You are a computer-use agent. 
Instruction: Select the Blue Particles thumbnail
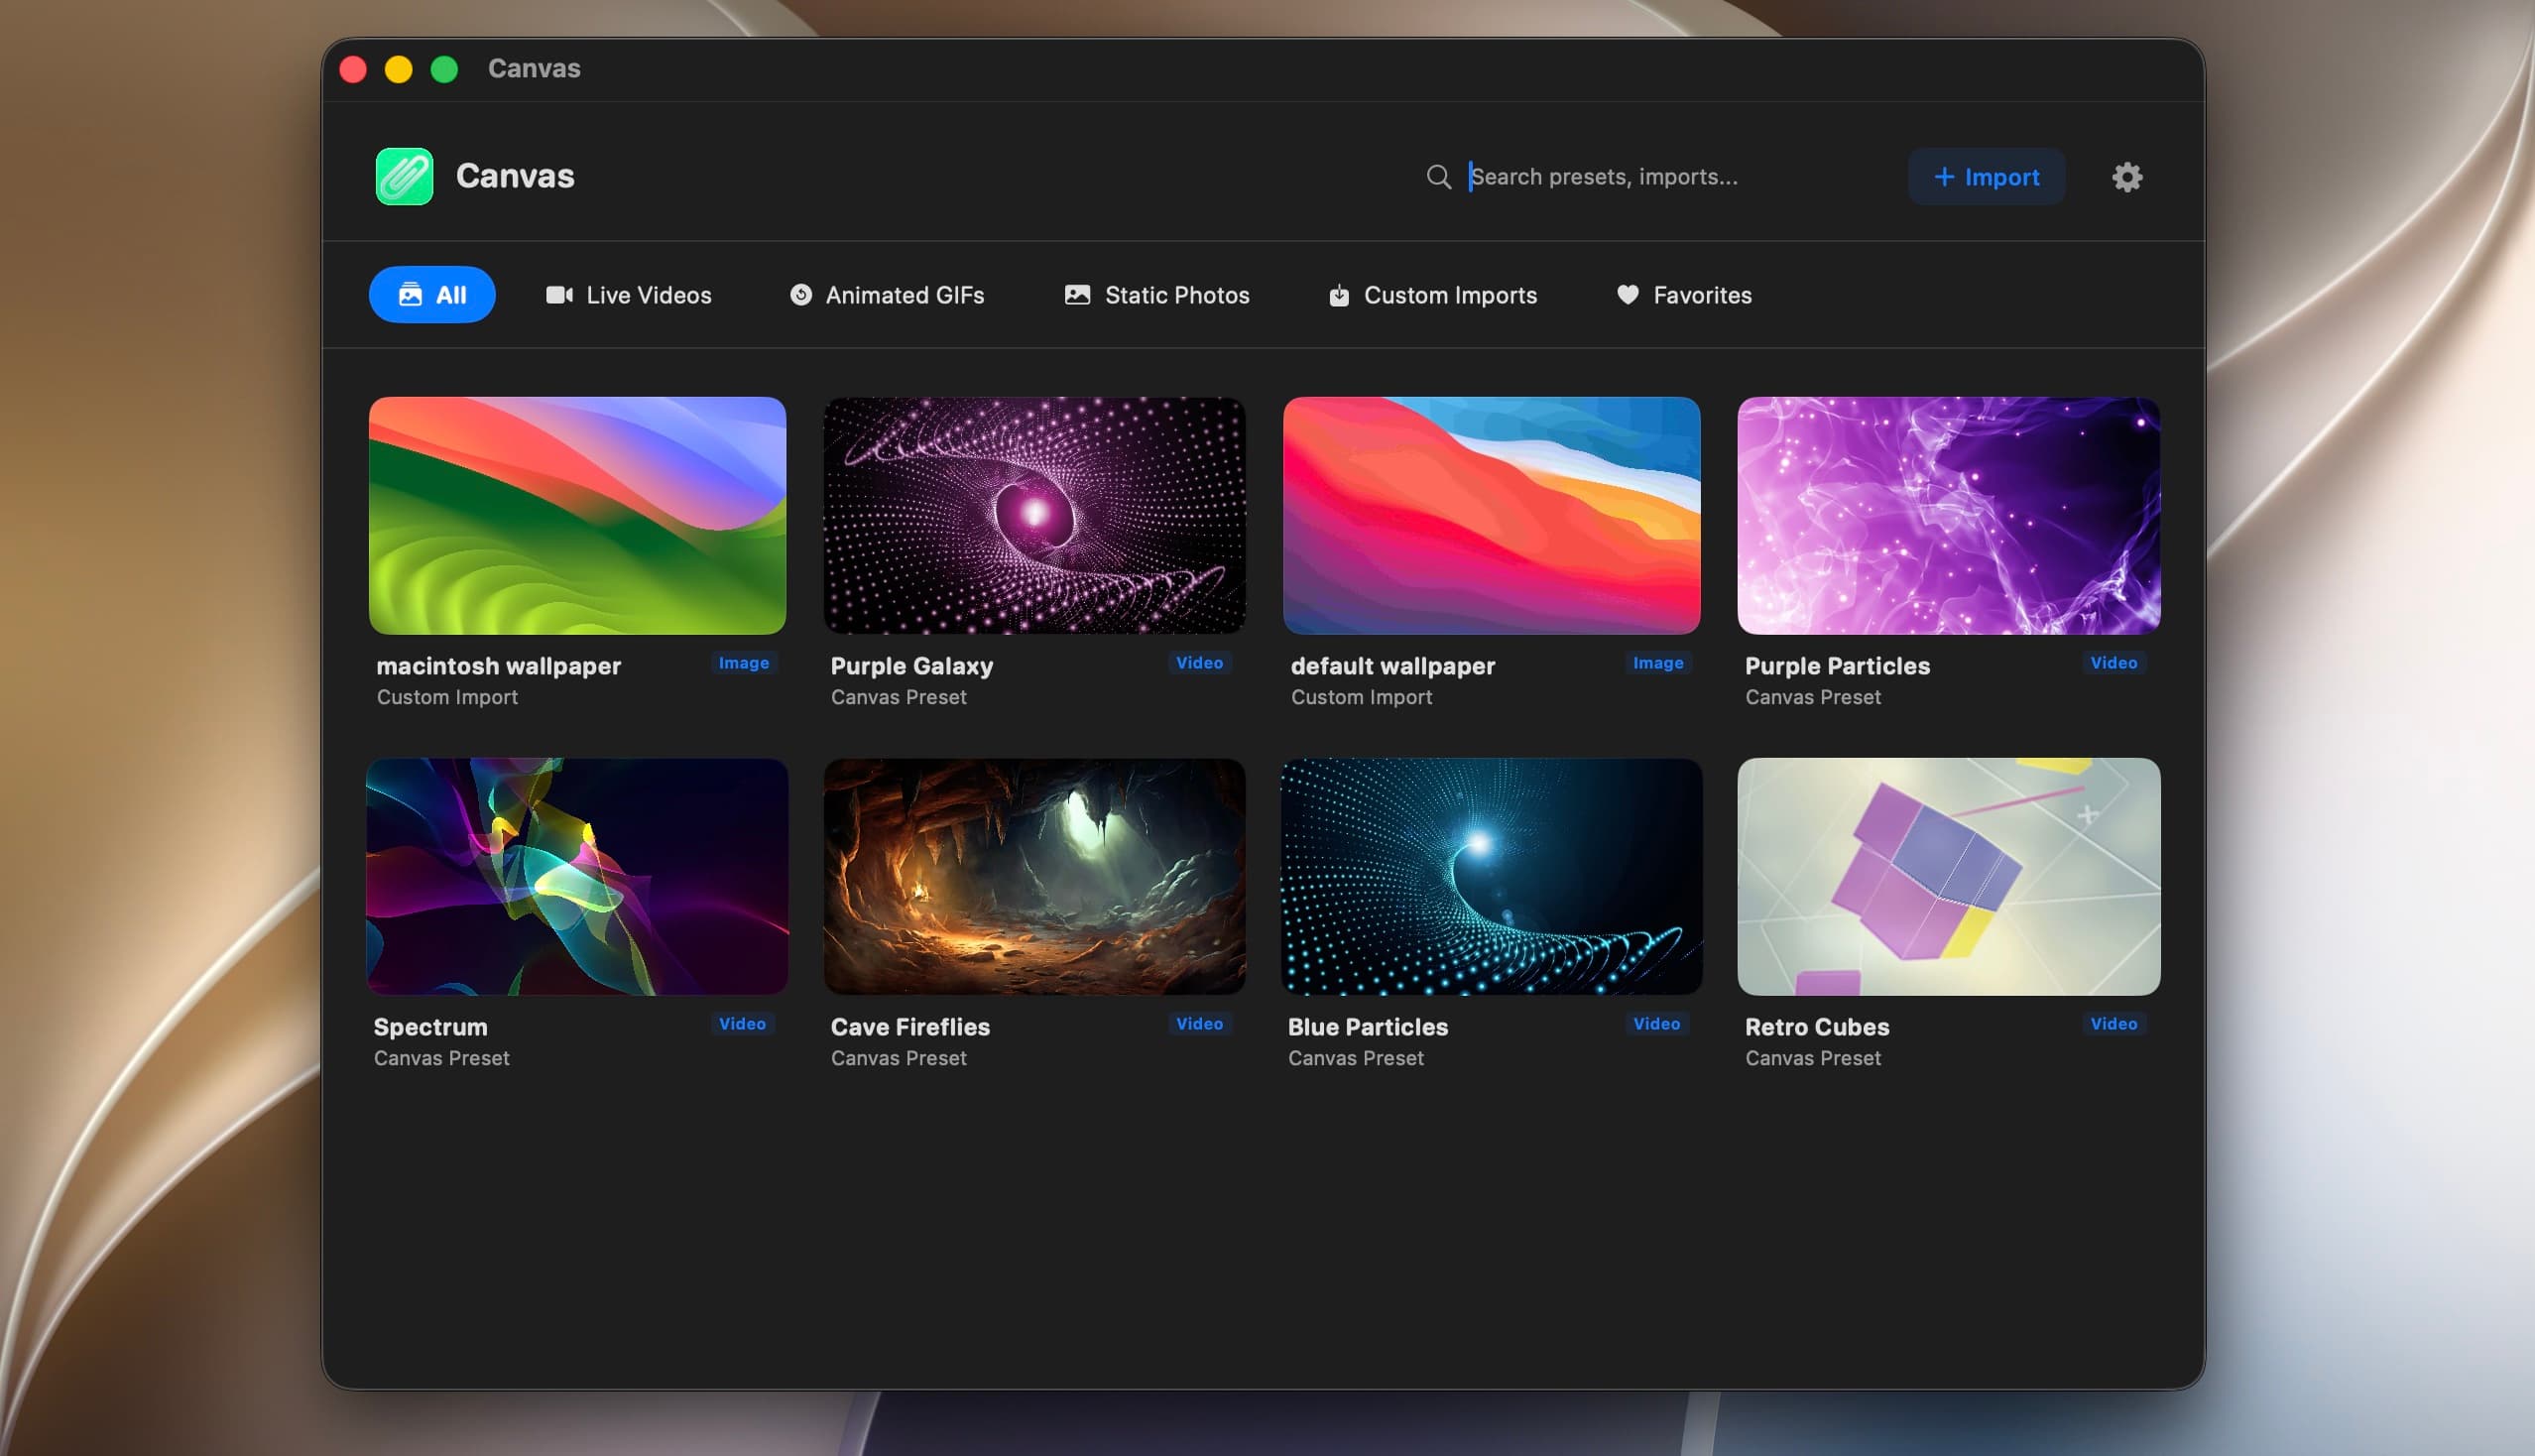1491,877
